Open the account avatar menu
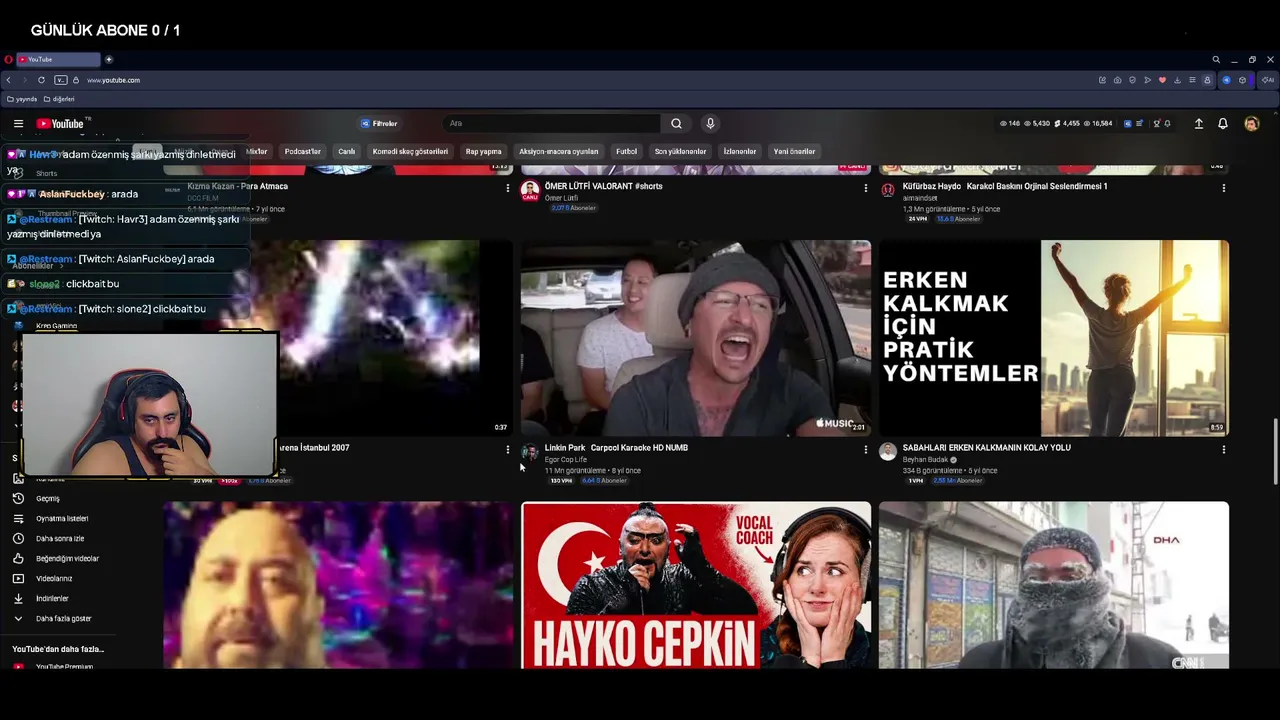 click(1251, 124)
